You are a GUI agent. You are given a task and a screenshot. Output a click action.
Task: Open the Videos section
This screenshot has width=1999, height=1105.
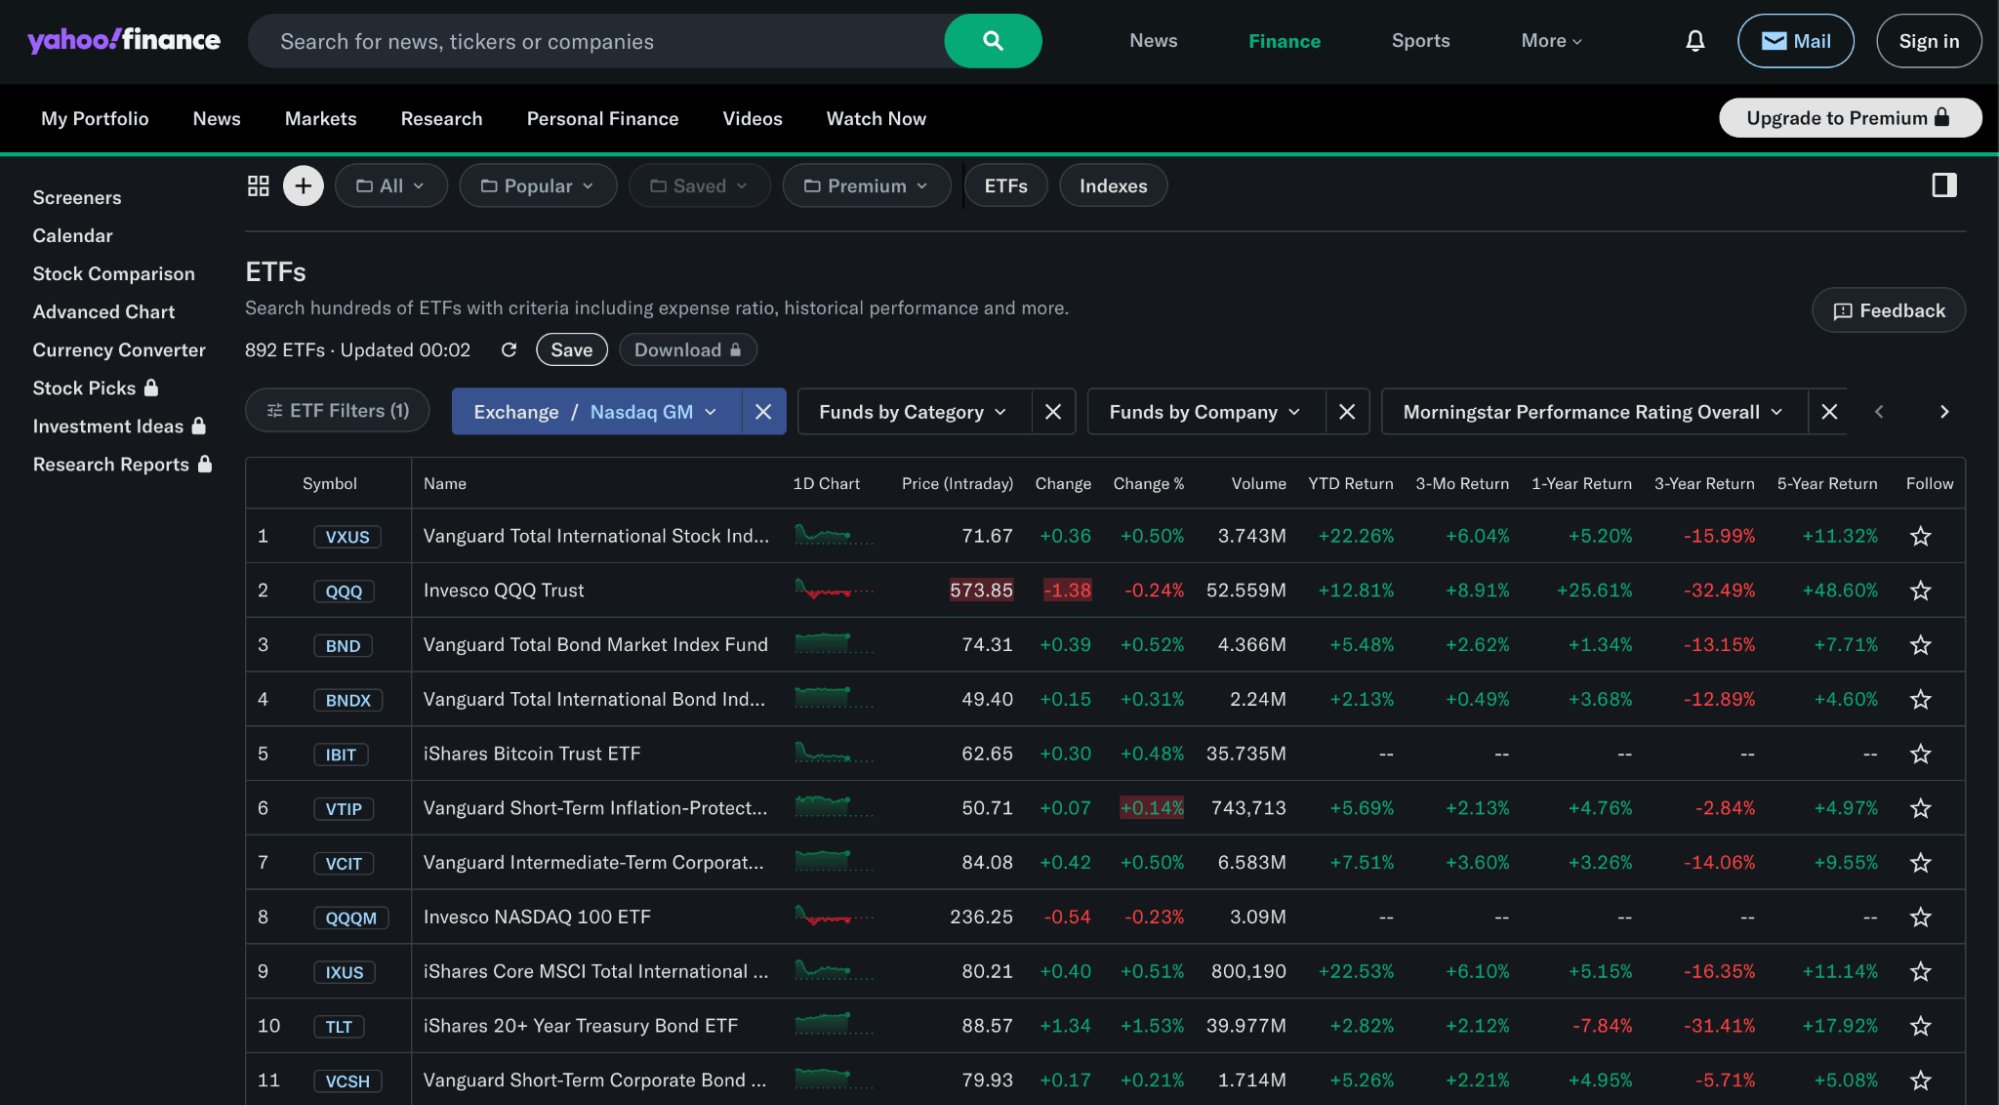[752, 118]
